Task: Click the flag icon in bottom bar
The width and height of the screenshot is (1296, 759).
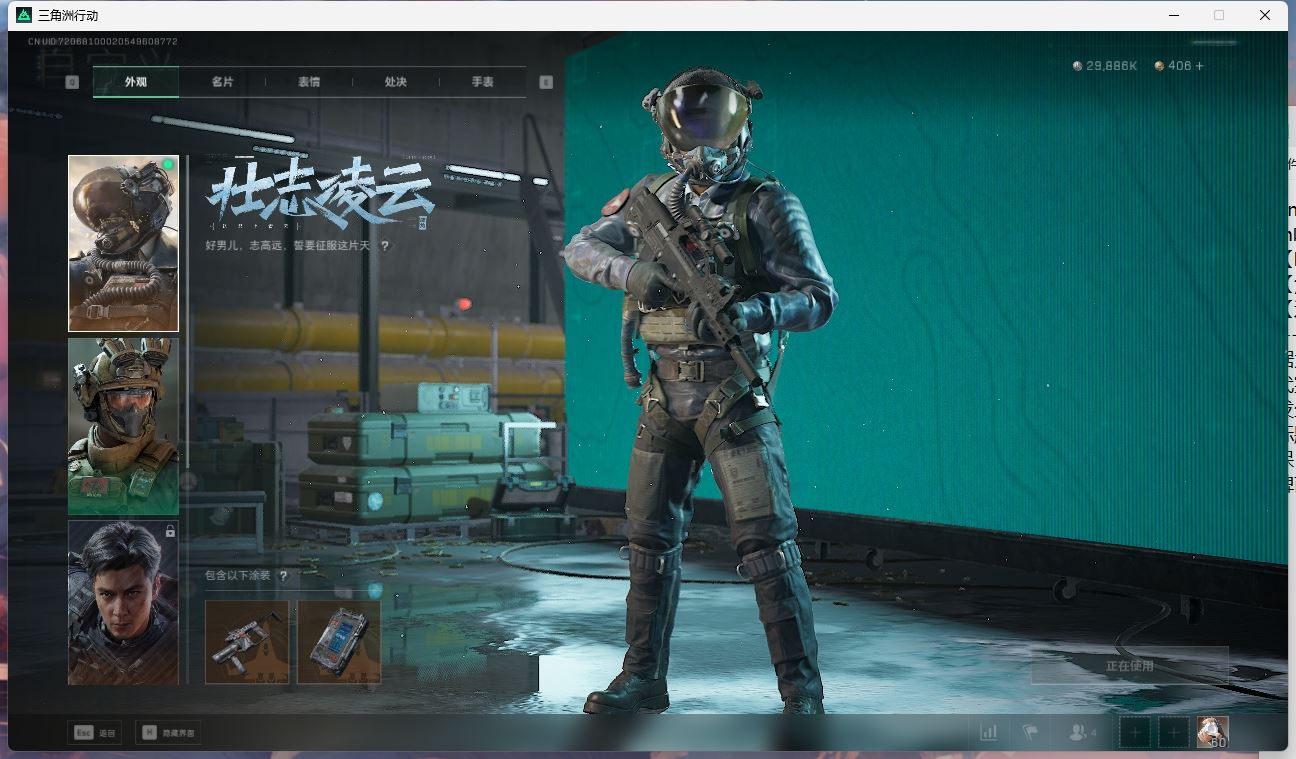Action: tap(1030, 733)
